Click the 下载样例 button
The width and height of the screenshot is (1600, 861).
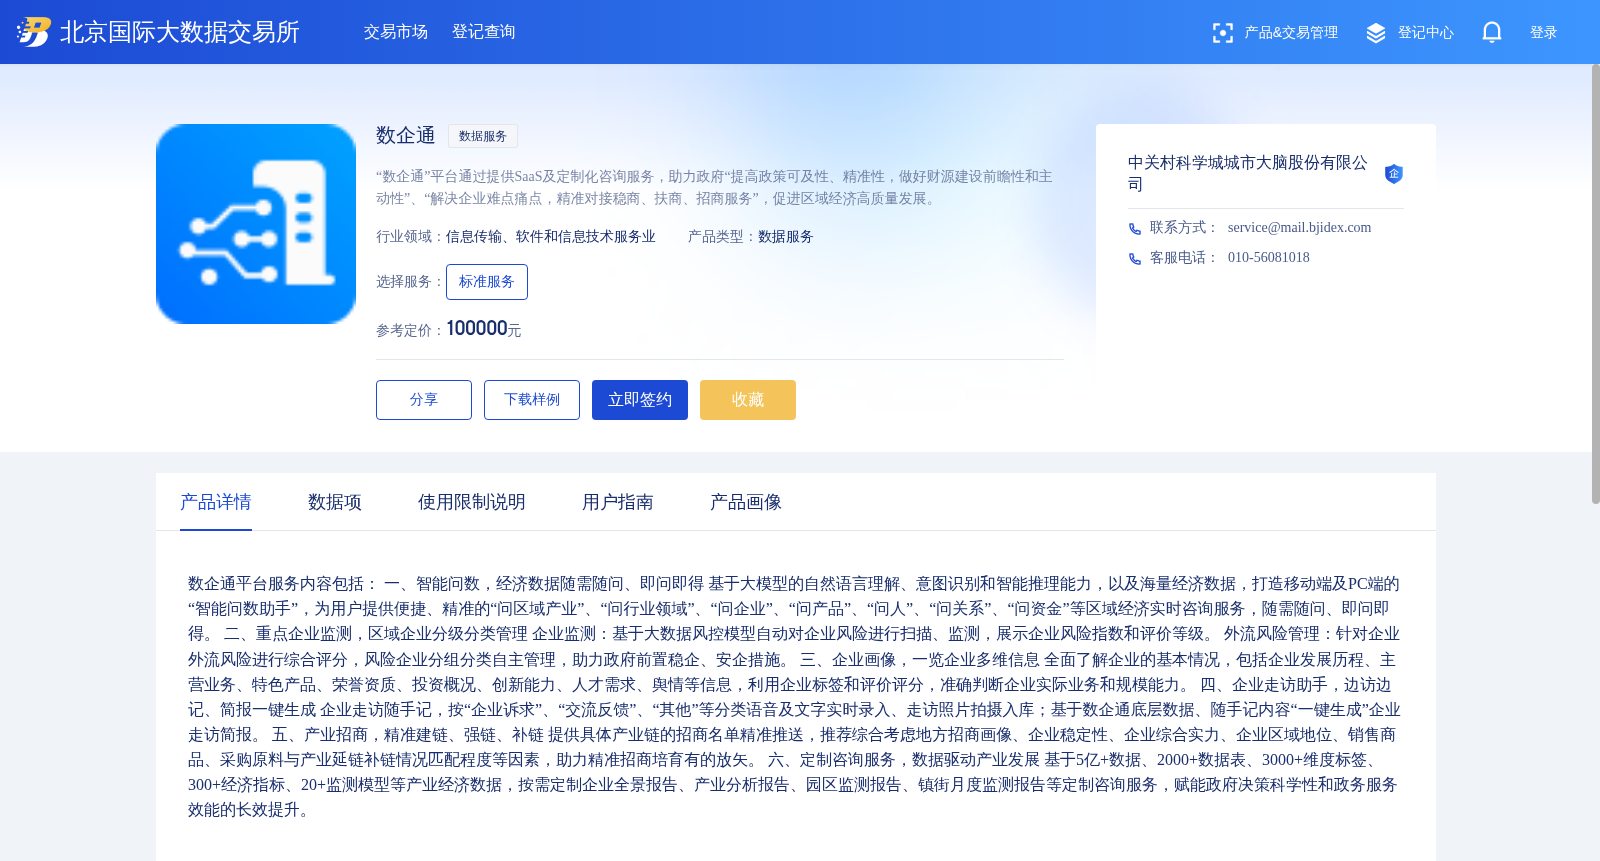pyautogui.click(x=532, y=400)
